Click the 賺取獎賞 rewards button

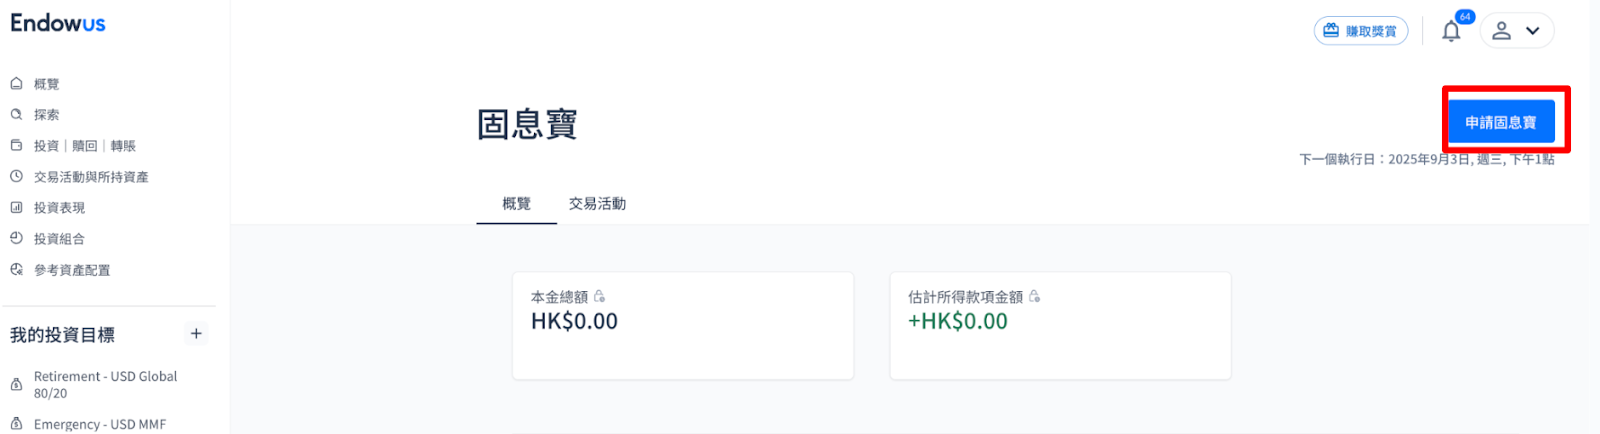1360,31
